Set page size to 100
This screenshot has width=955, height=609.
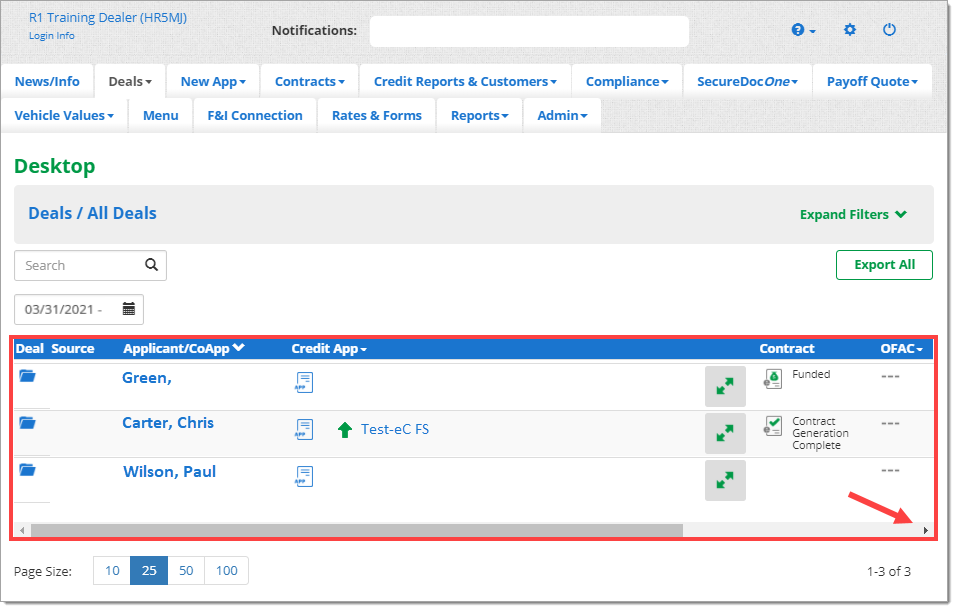coord(227,571)
